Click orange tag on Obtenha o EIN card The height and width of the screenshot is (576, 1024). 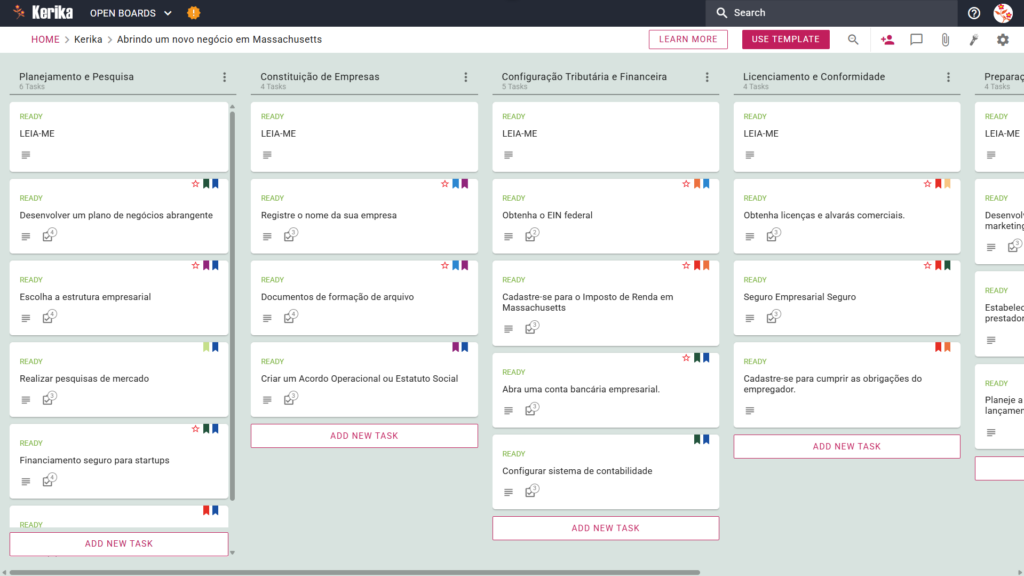click(x=697, y=184)
